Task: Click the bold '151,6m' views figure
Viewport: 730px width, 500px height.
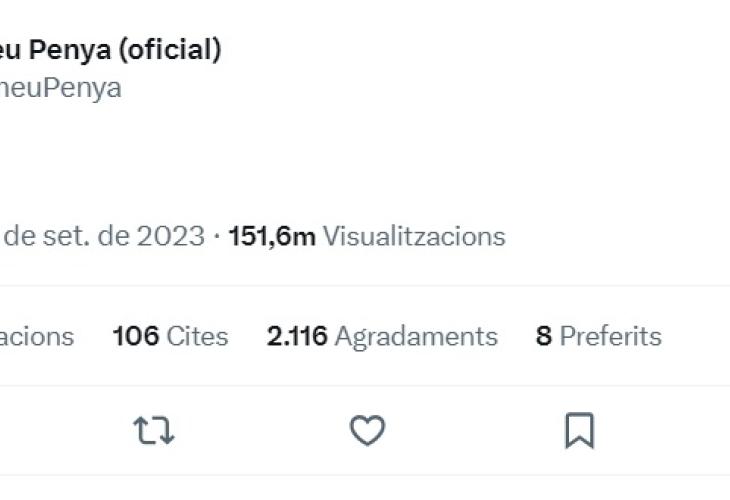Action: pyautogui.click(x=272, y=236)
